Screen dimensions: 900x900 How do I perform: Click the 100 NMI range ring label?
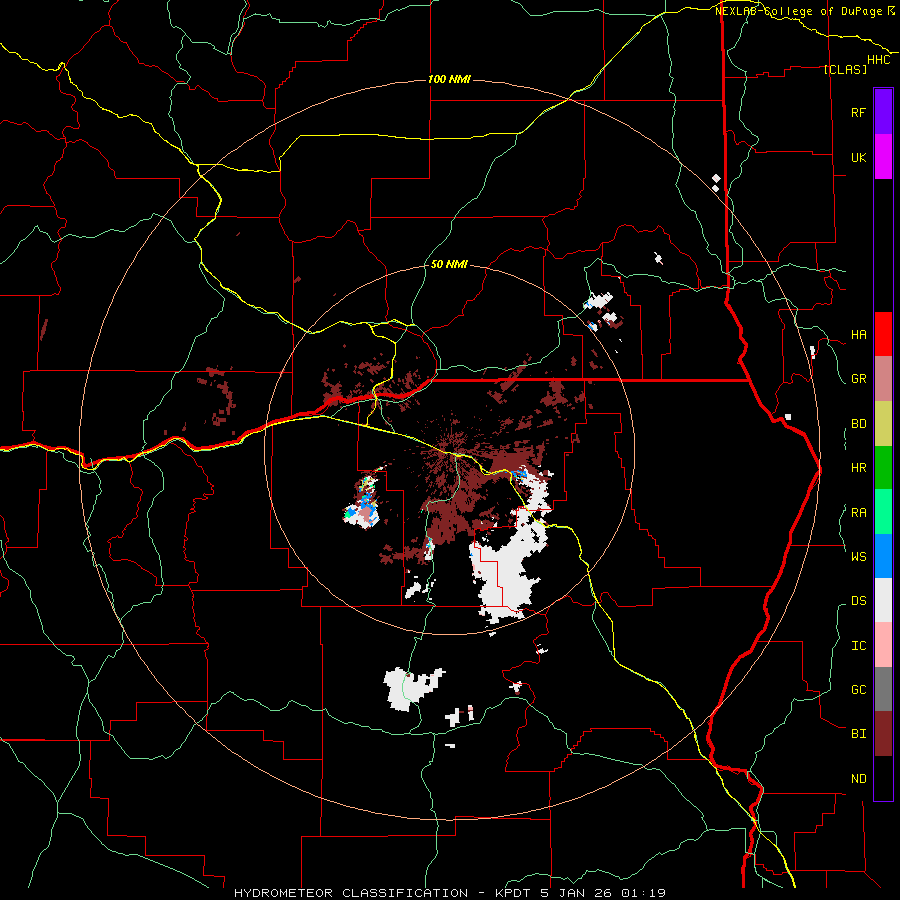(x=449, y=79)
